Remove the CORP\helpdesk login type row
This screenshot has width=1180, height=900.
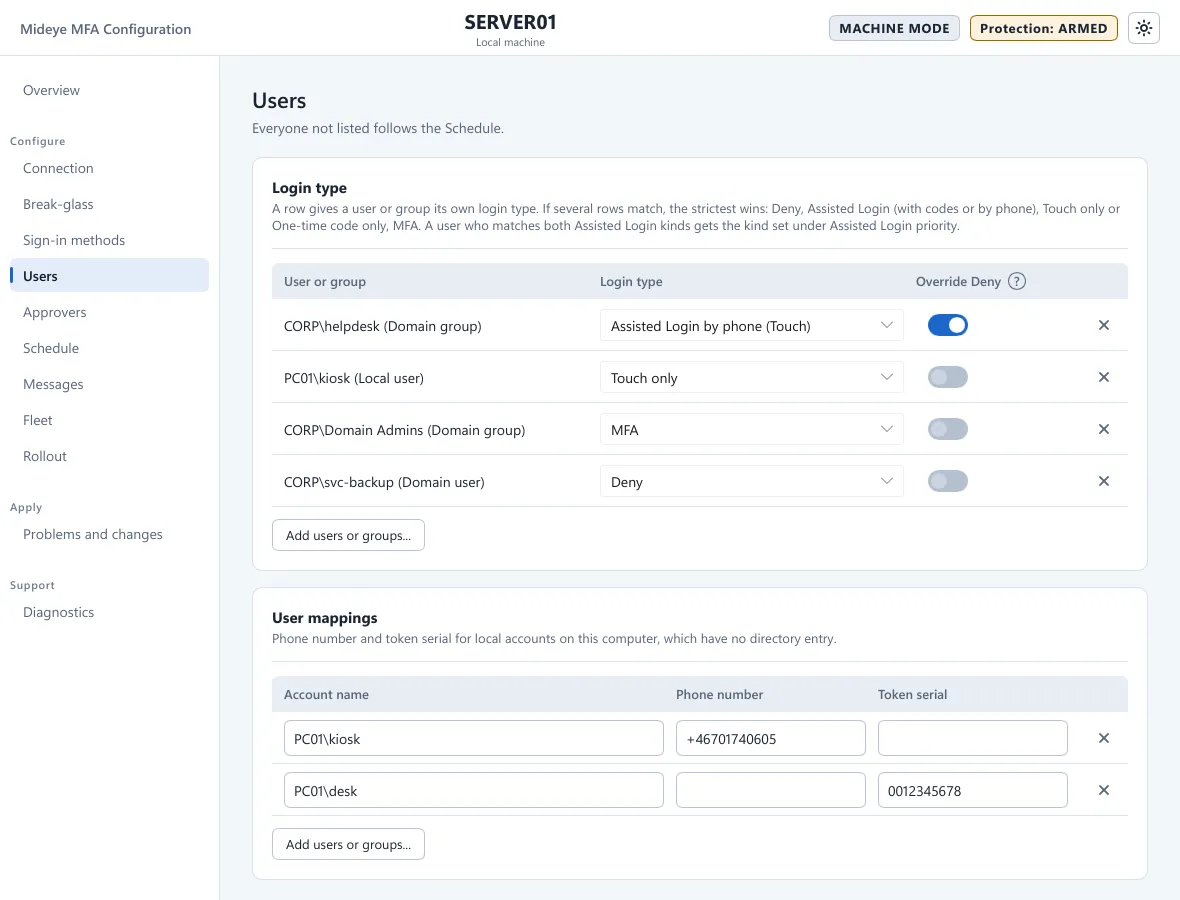coord(1103,325)
